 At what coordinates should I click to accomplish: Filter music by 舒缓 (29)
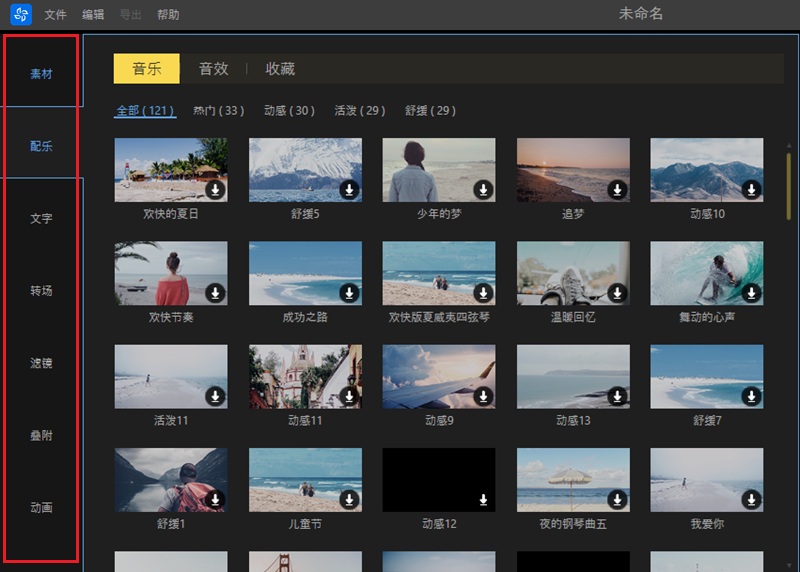click(x=430, y=111)
